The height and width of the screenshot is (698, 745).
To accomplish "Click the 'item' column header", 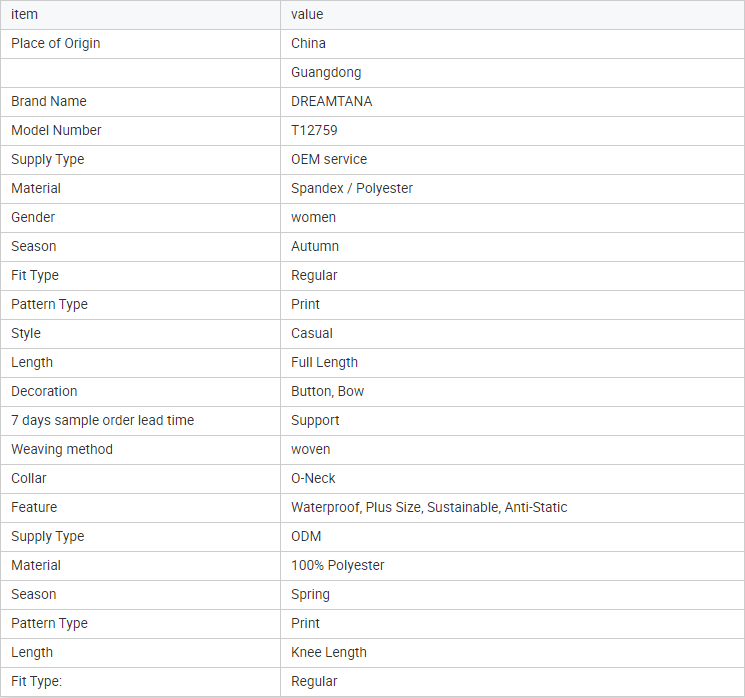I will click(x=24, y=14).
